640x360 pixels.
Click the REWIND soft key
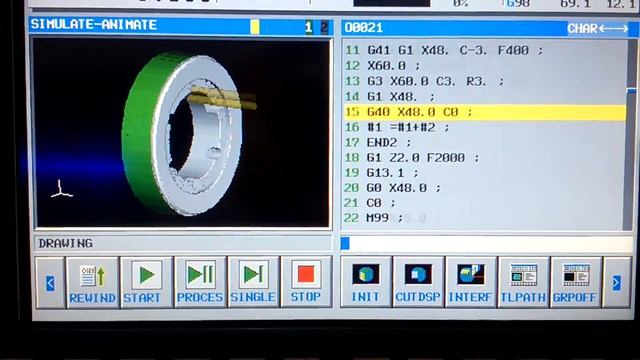[x=92, y=282]
